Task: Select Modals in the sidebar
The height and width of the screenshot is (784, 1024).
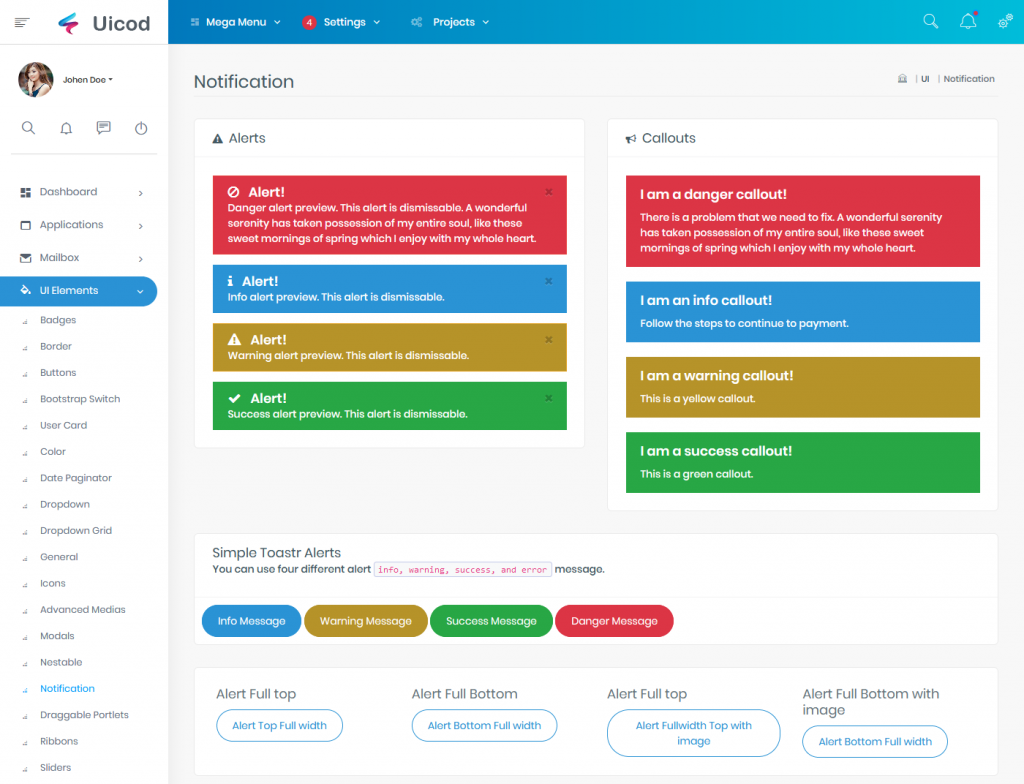Action: tap(57, 635)
